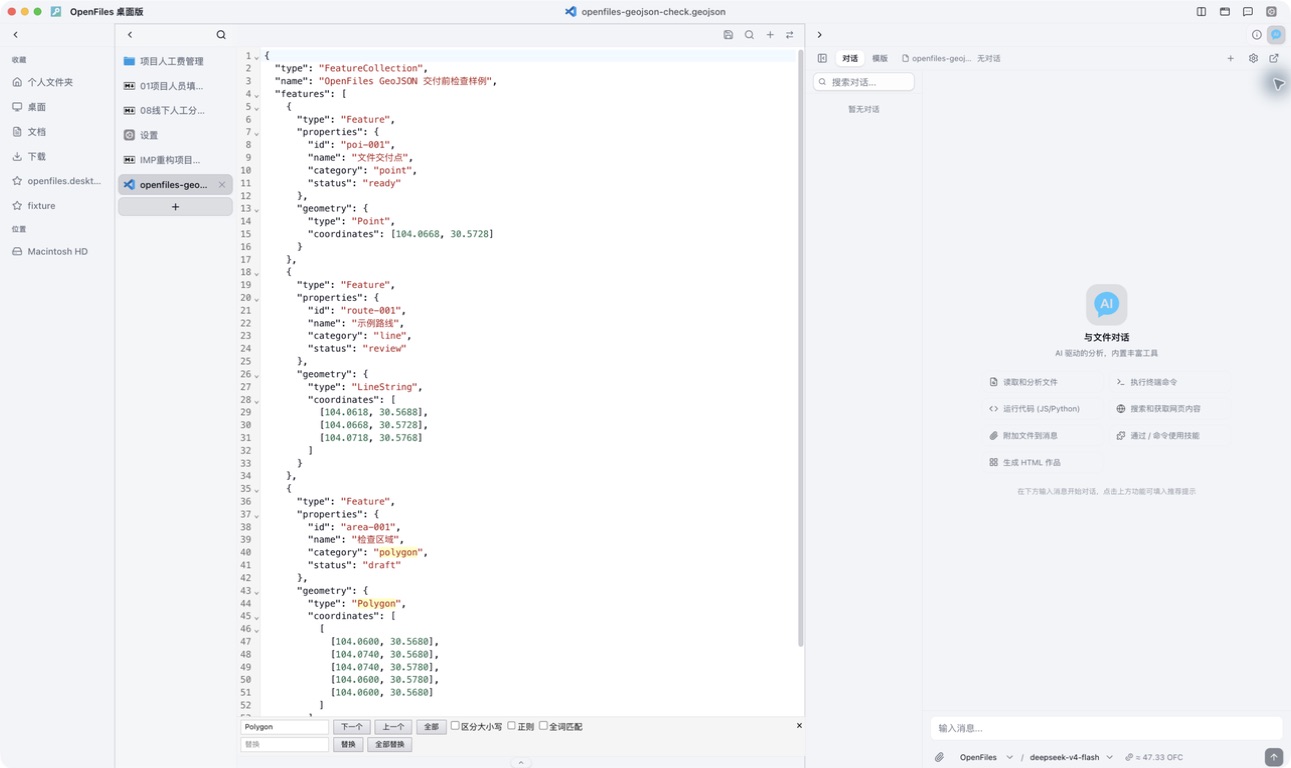The width and height of the screenshot is (1291, 768).
Task: Focus the 搜索对话 search field
Action: [x=864, y=82]
